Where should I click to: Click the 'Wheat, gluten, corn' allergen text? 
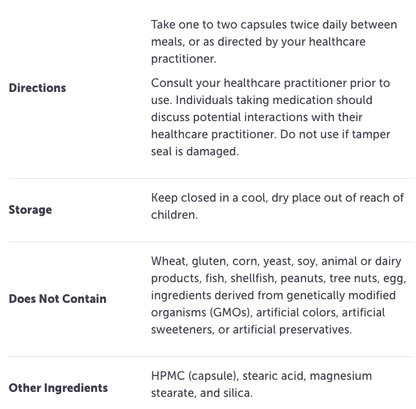[x=279, y=295]
